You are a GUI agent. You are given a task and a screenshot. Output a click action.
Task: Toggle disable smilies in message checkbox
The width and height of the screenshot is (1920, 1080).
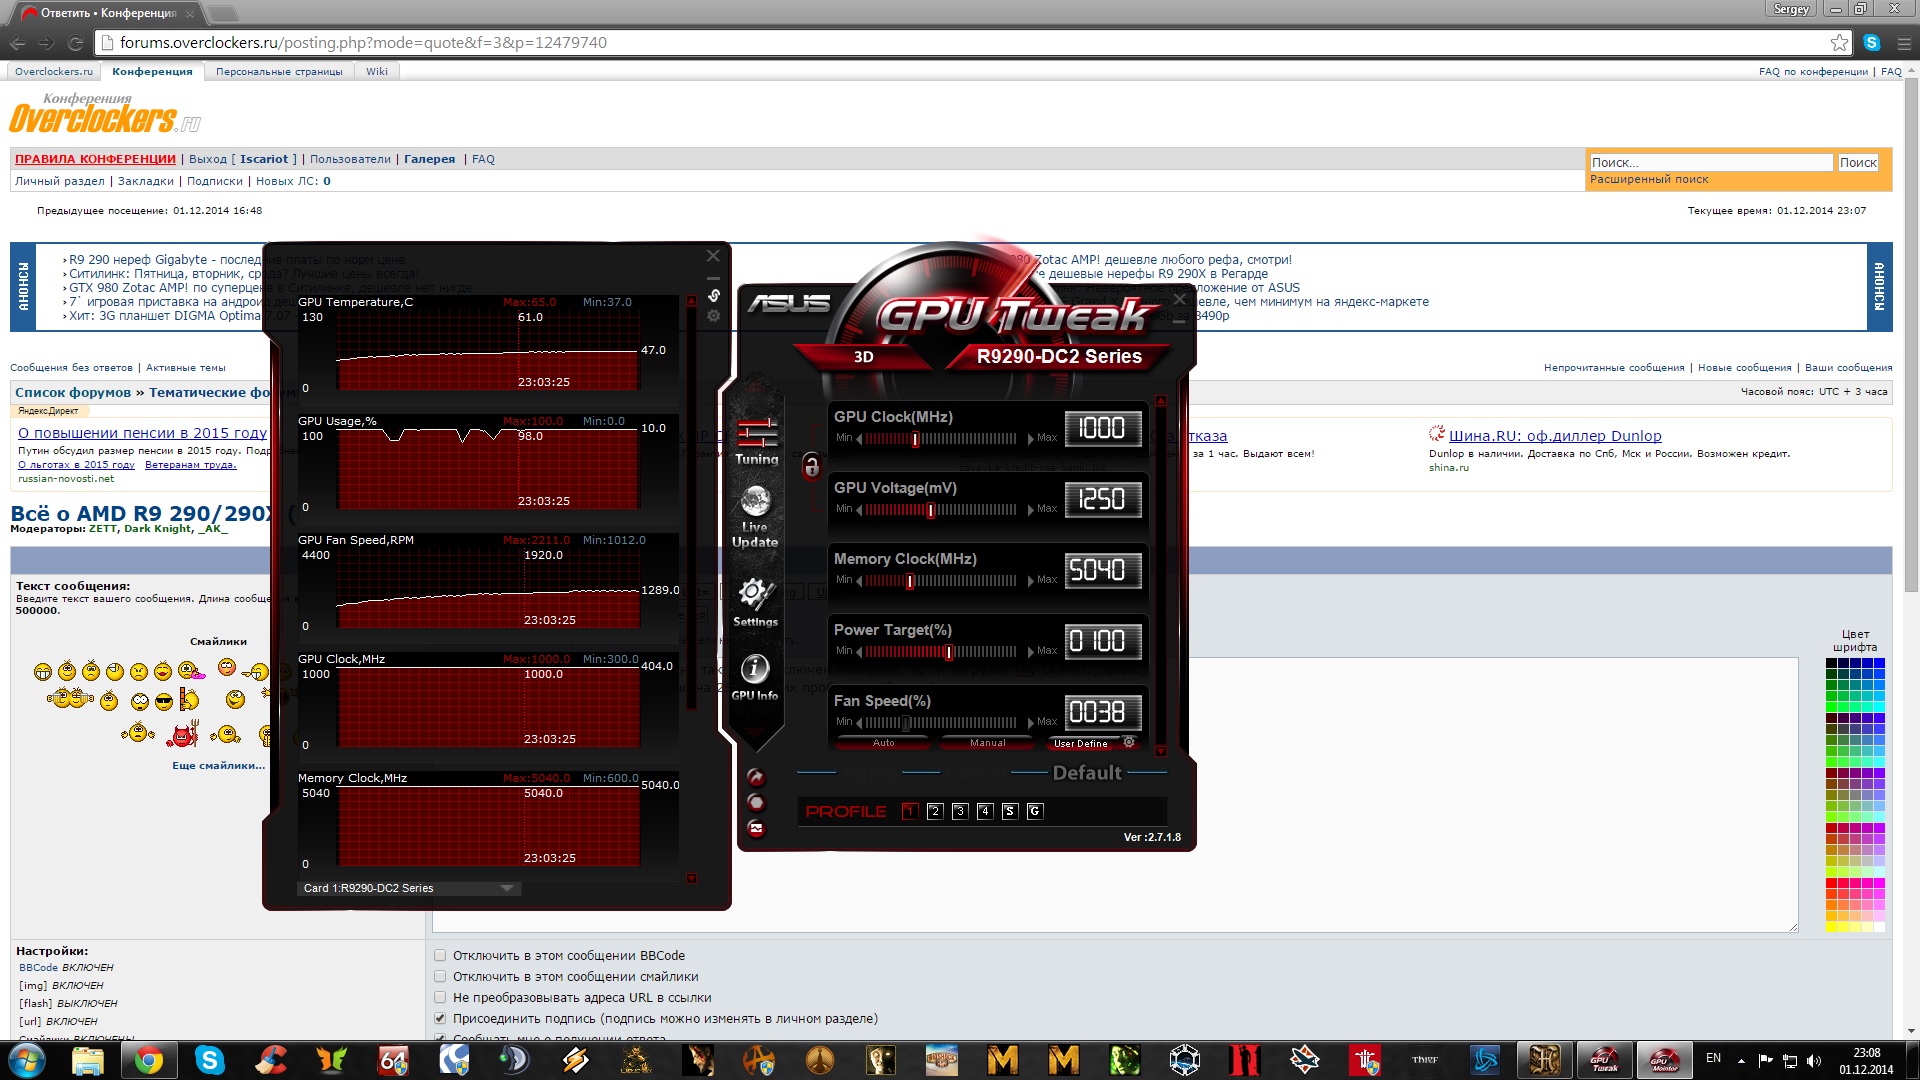pyautogui.click(x=440, y=976)
